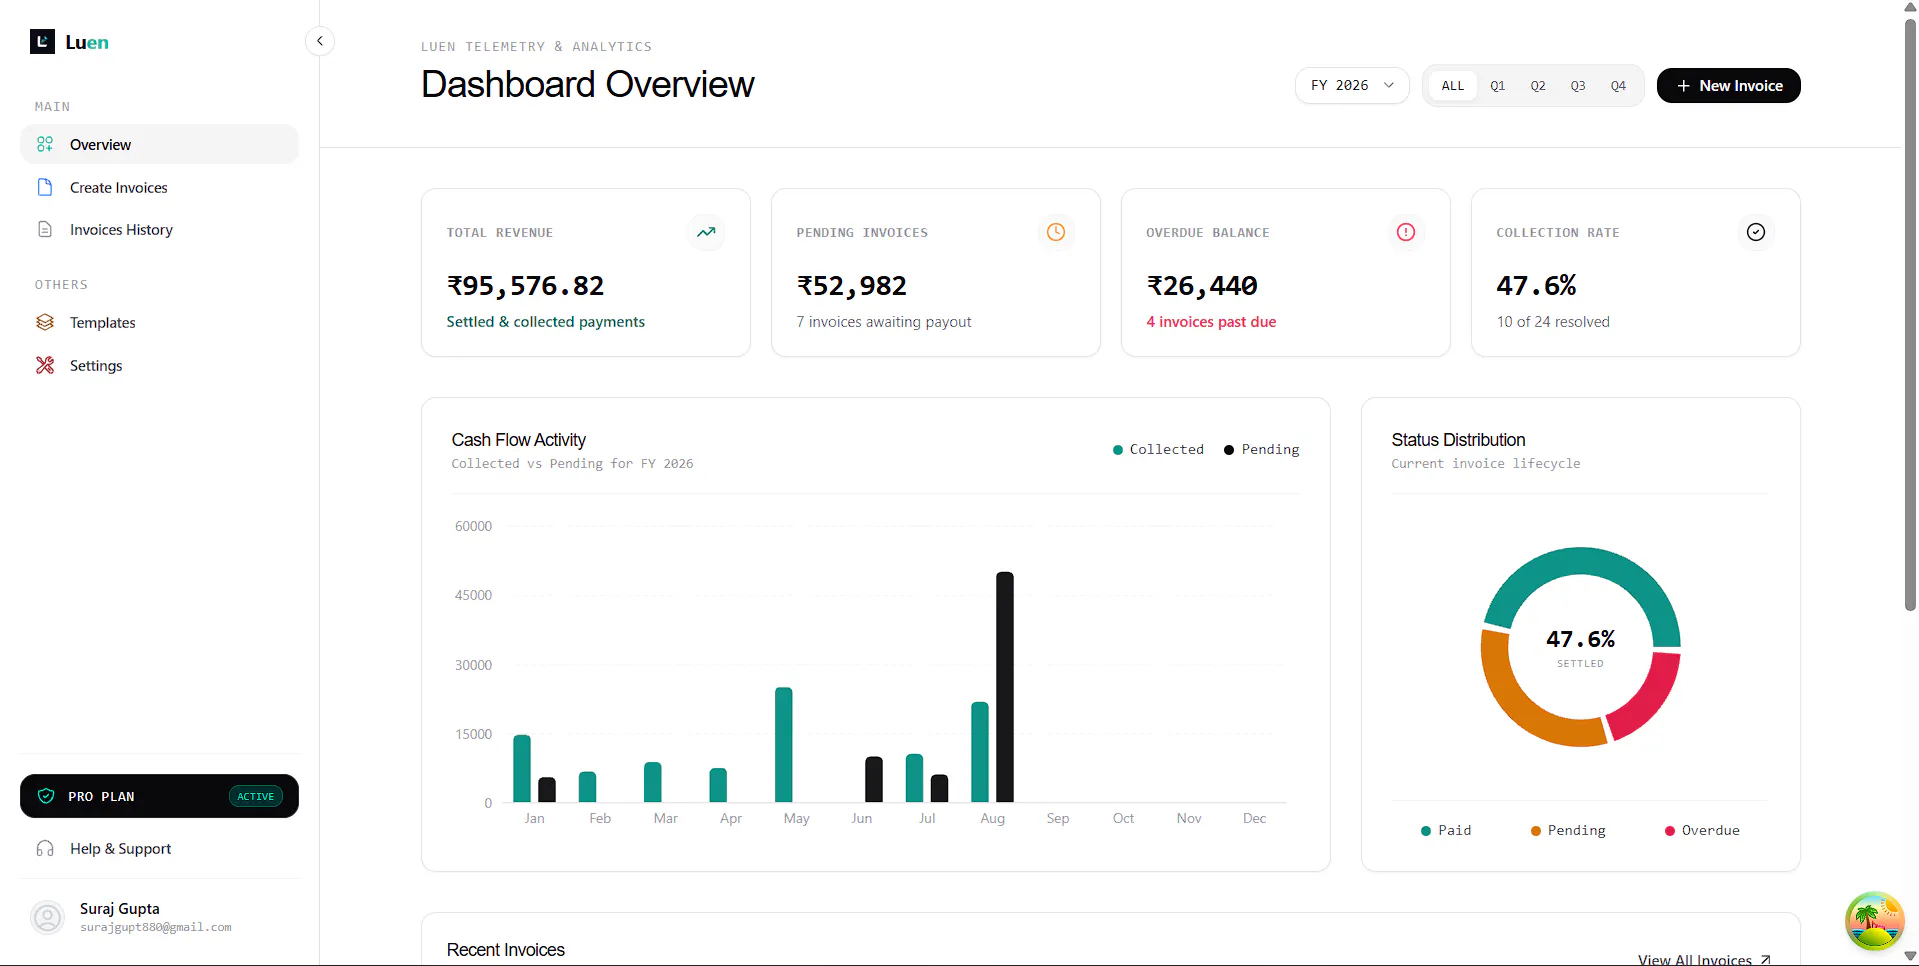Click the red Overdue donut segment

1654,699
